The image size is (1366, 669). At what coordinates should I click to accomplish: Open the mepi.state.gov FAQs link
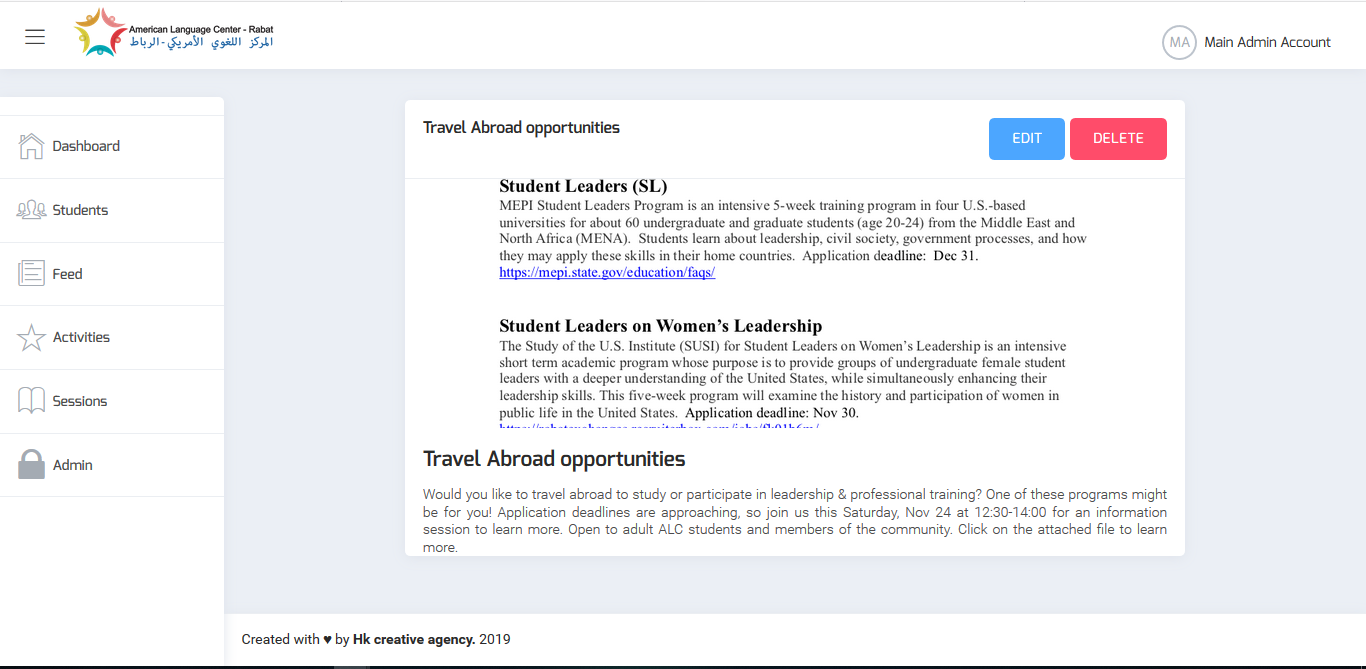pos(607,272)
